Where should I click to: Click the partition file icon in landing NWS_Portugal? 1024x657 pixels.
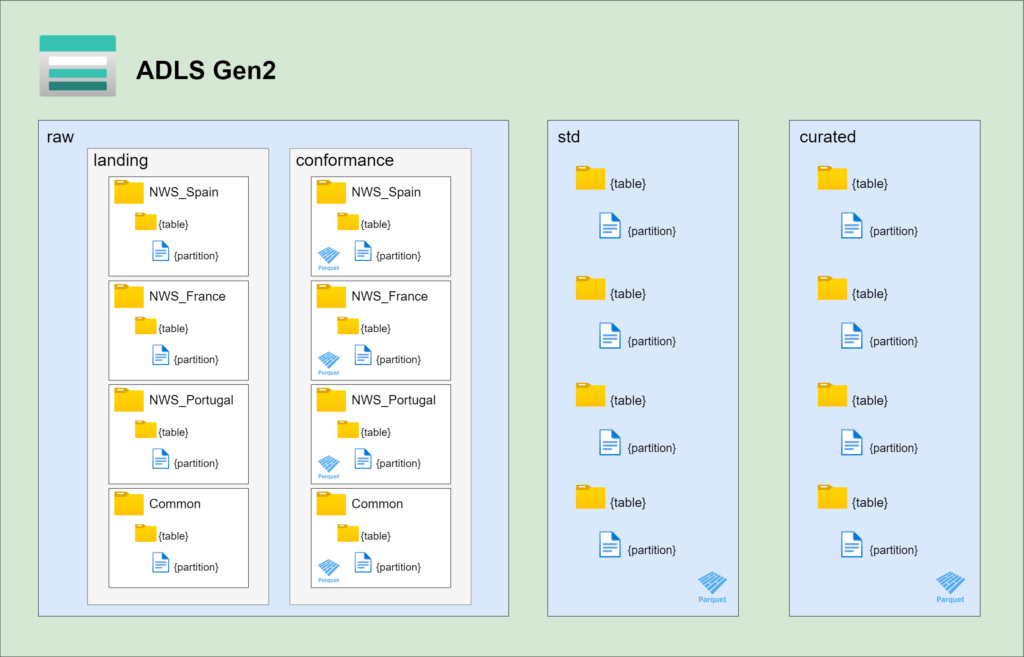tap(160, 459)
